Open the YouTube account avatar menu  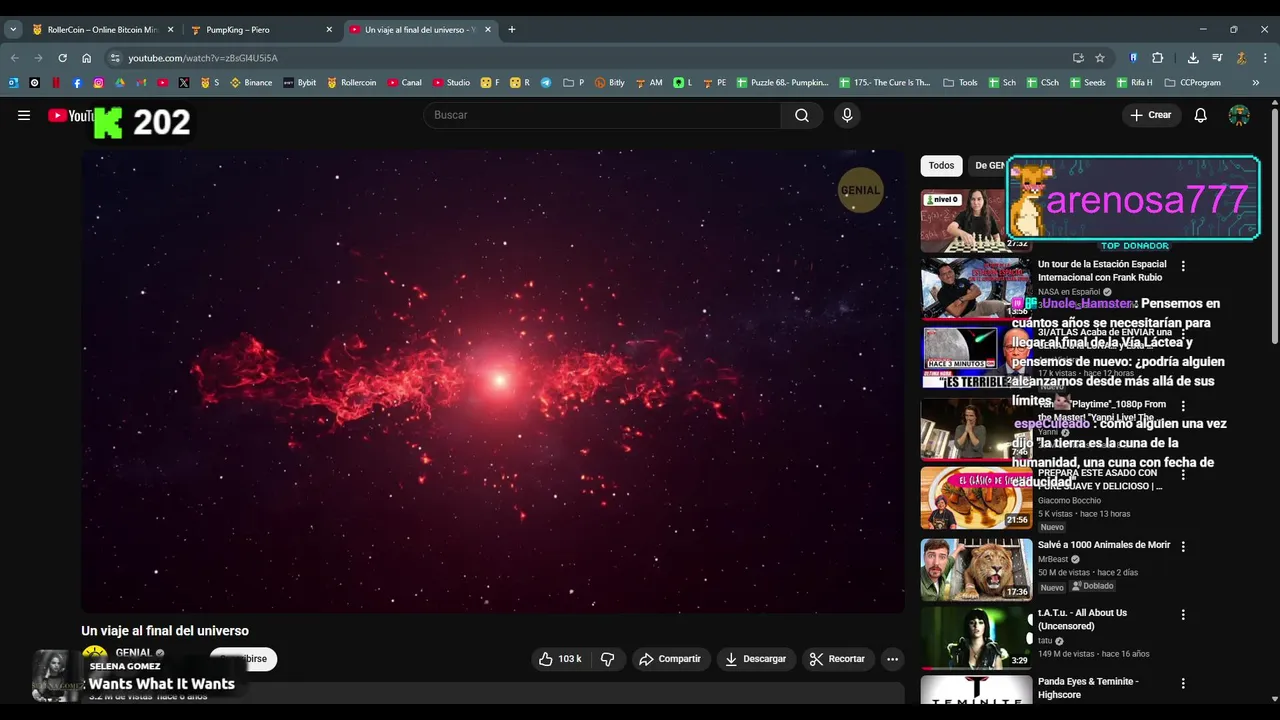click(1239, 115)
